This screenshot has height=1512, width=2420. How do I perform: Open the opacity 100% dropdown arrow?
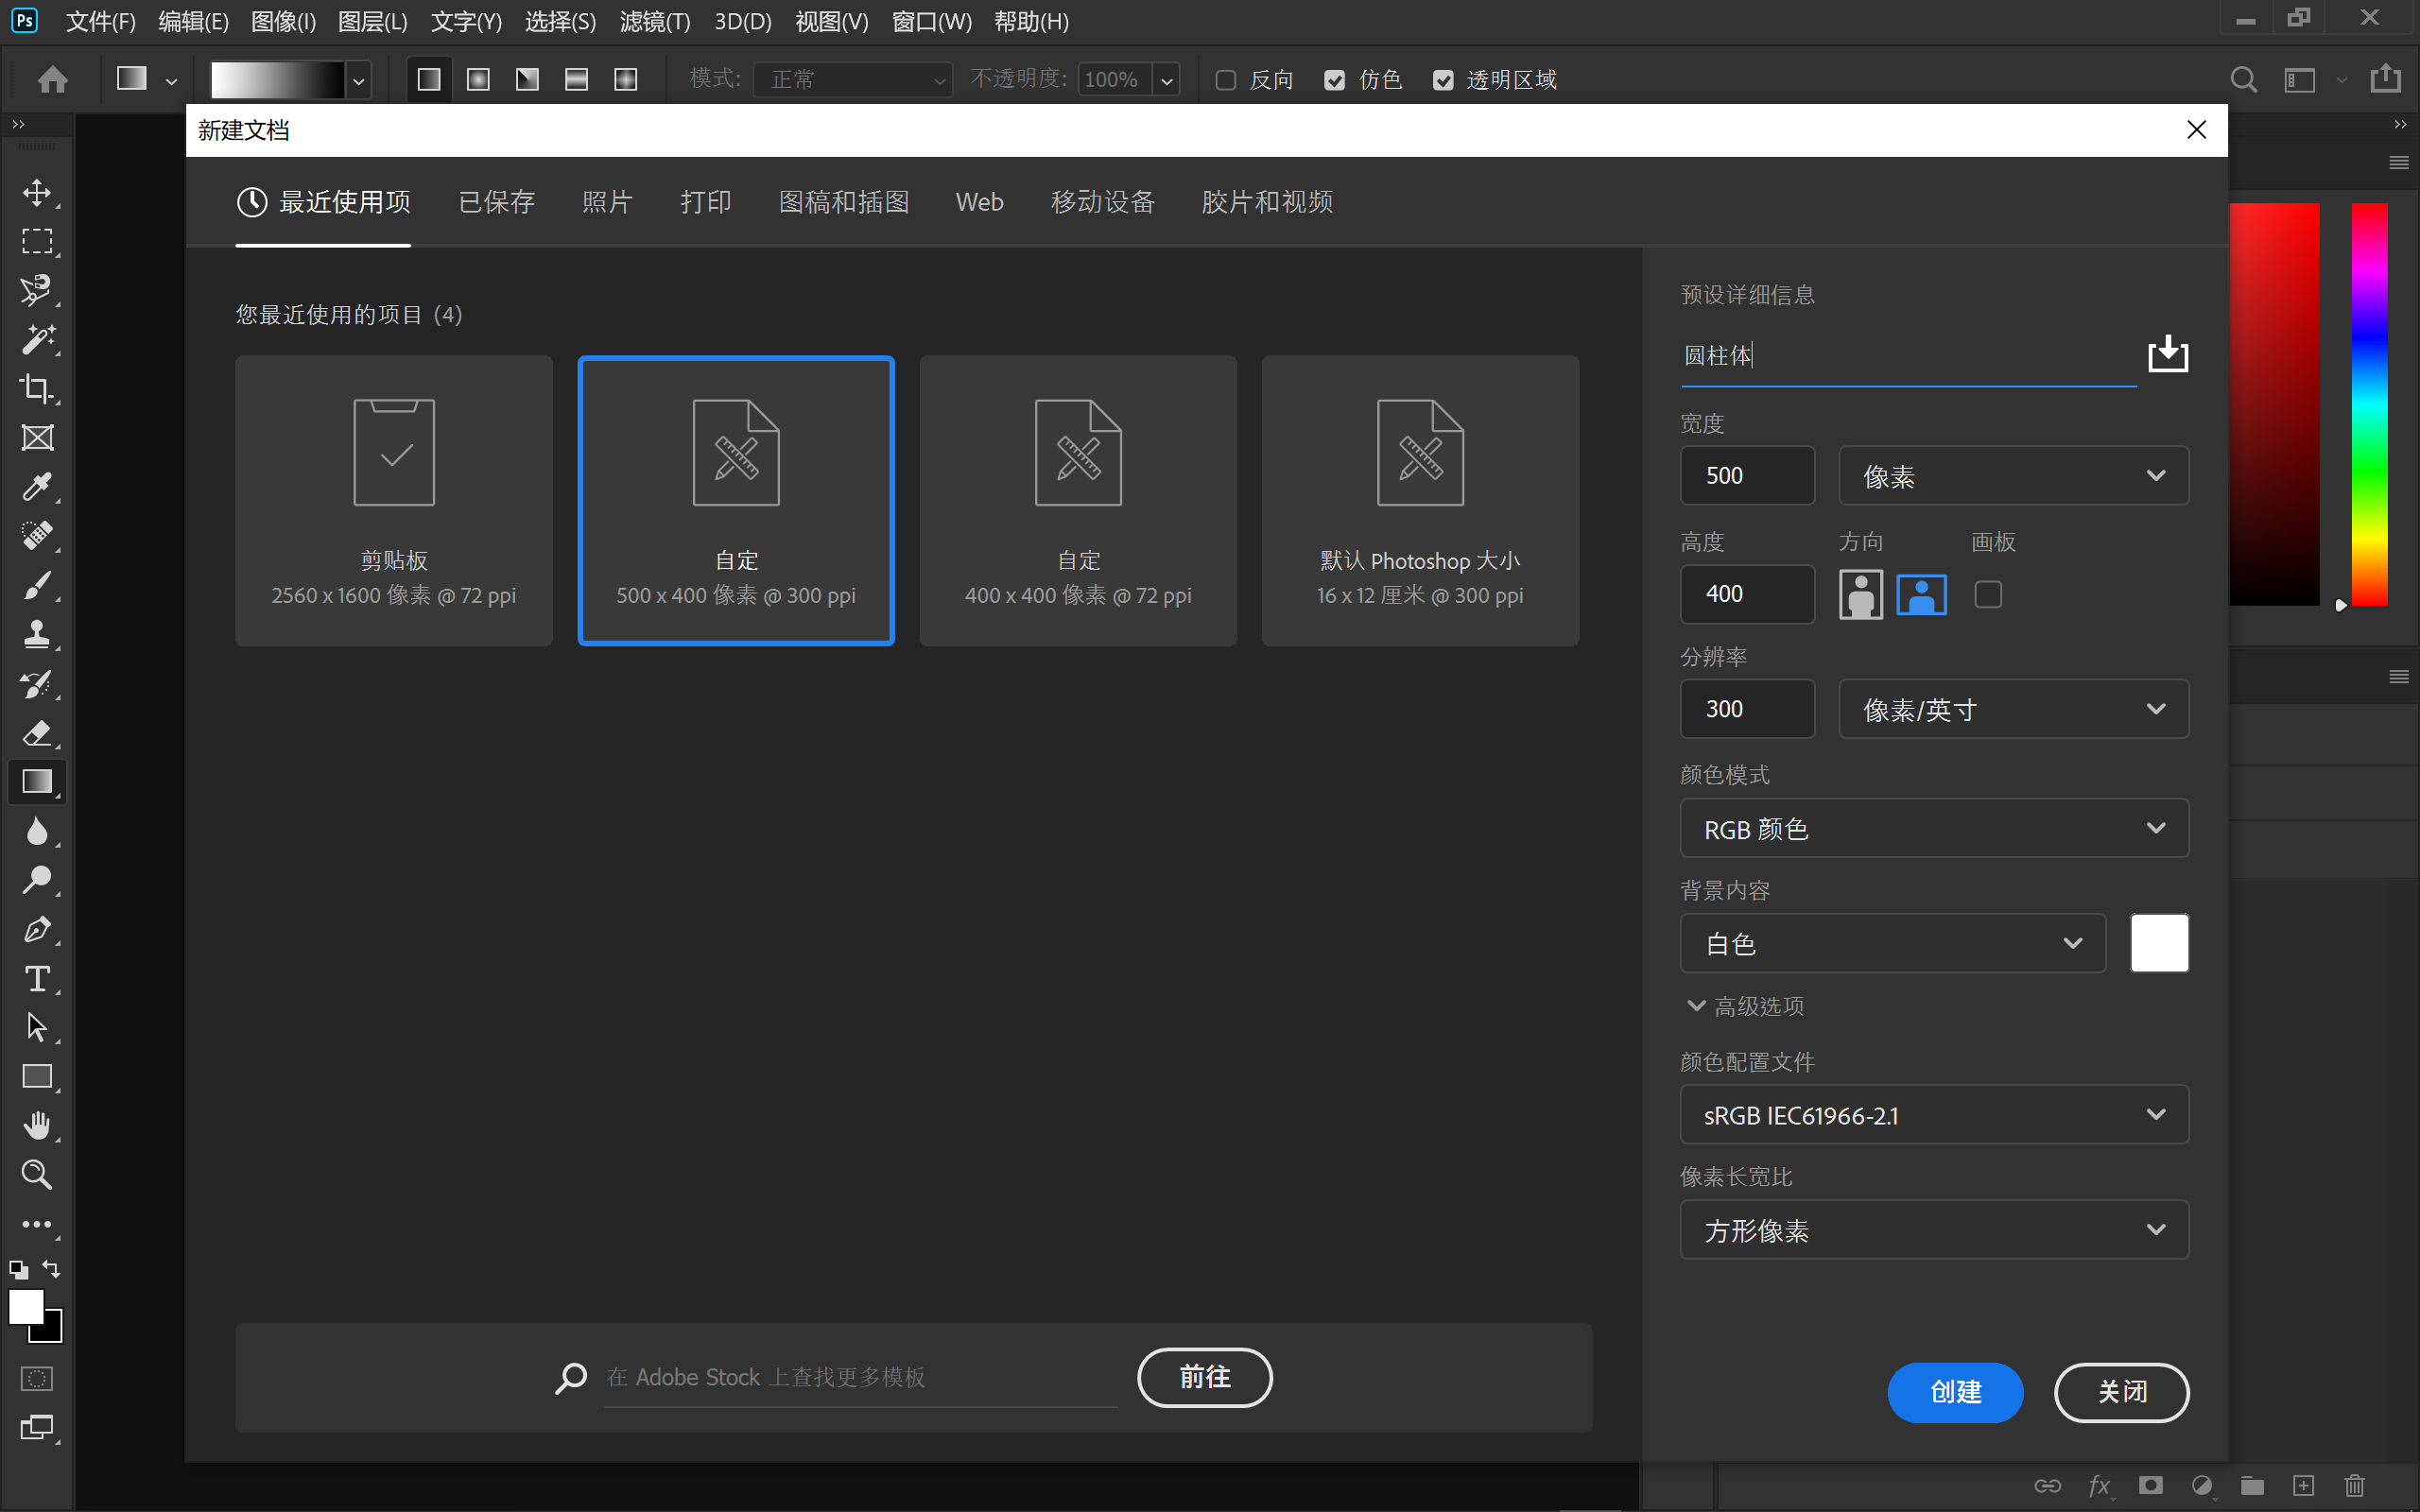[x=1166, y=80]
